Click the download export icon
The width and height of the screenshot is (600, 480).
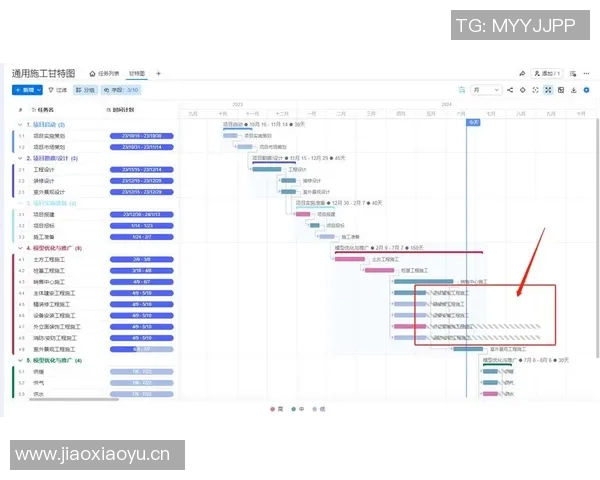pyautogui.click(x=573, y=90)
